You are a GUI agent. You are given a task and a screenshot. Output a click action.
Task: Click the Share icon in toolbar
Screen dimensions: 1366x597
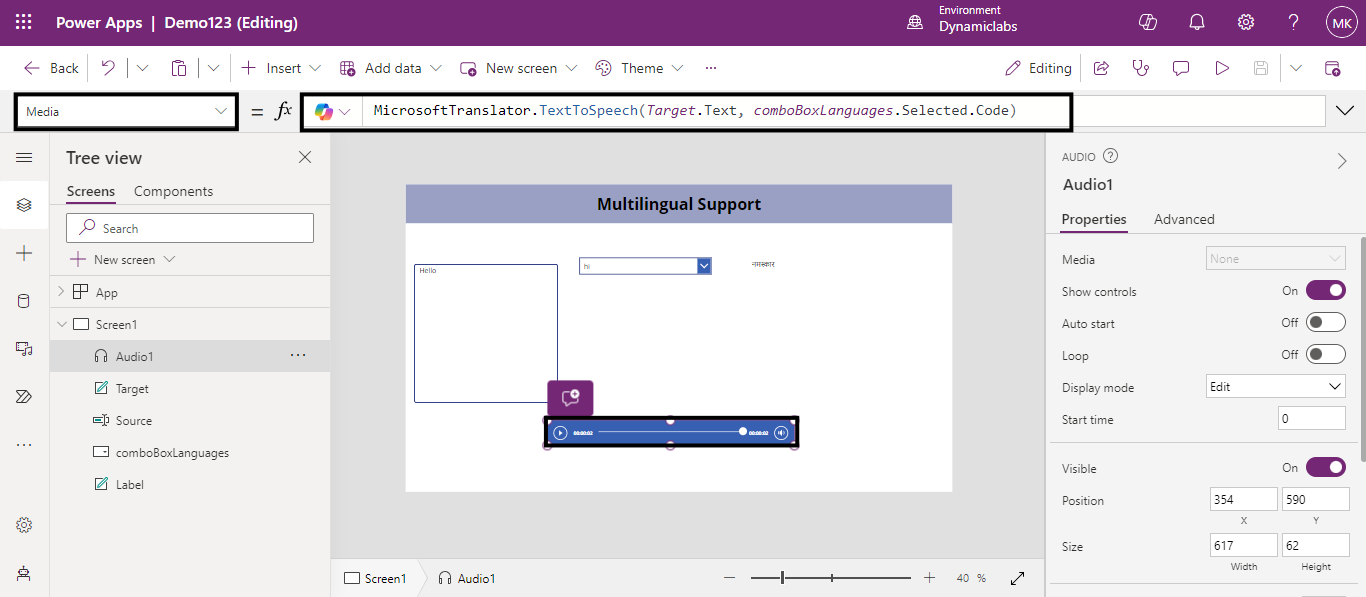(x=1101, y=68)
